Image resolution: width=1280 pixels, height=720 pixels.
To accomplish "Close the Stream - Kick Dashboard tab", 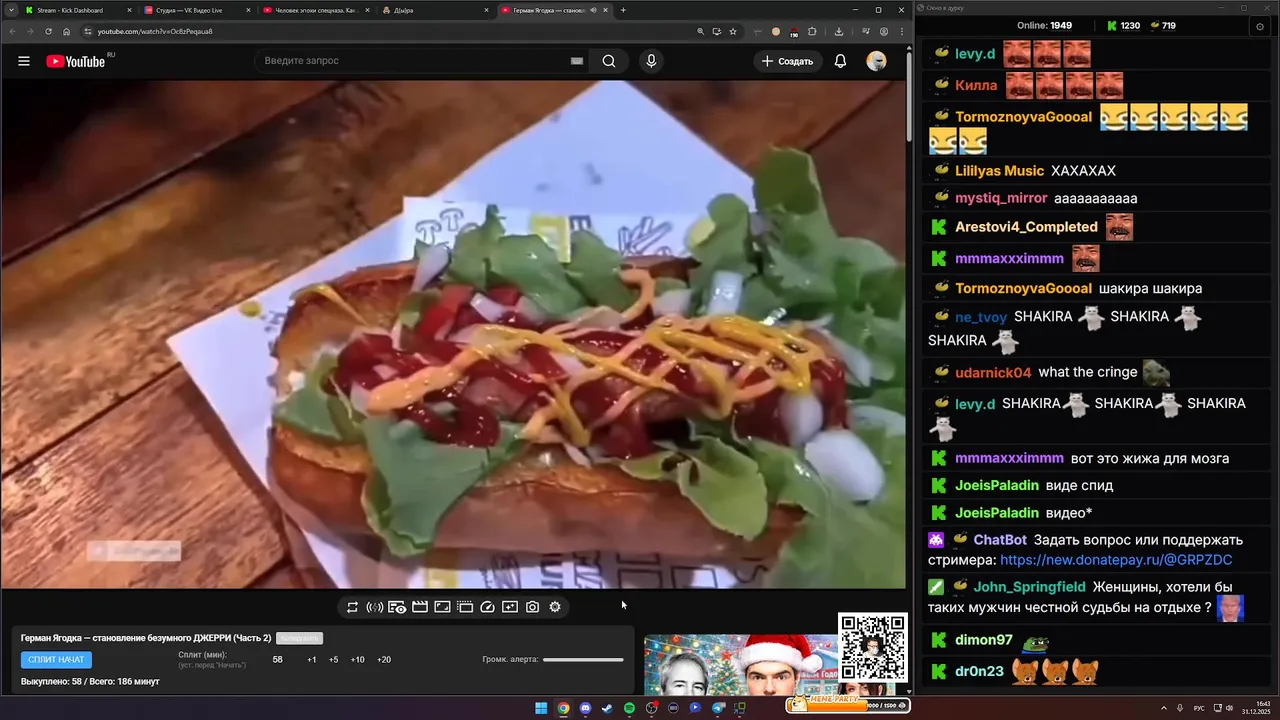I will coord(129,10).
